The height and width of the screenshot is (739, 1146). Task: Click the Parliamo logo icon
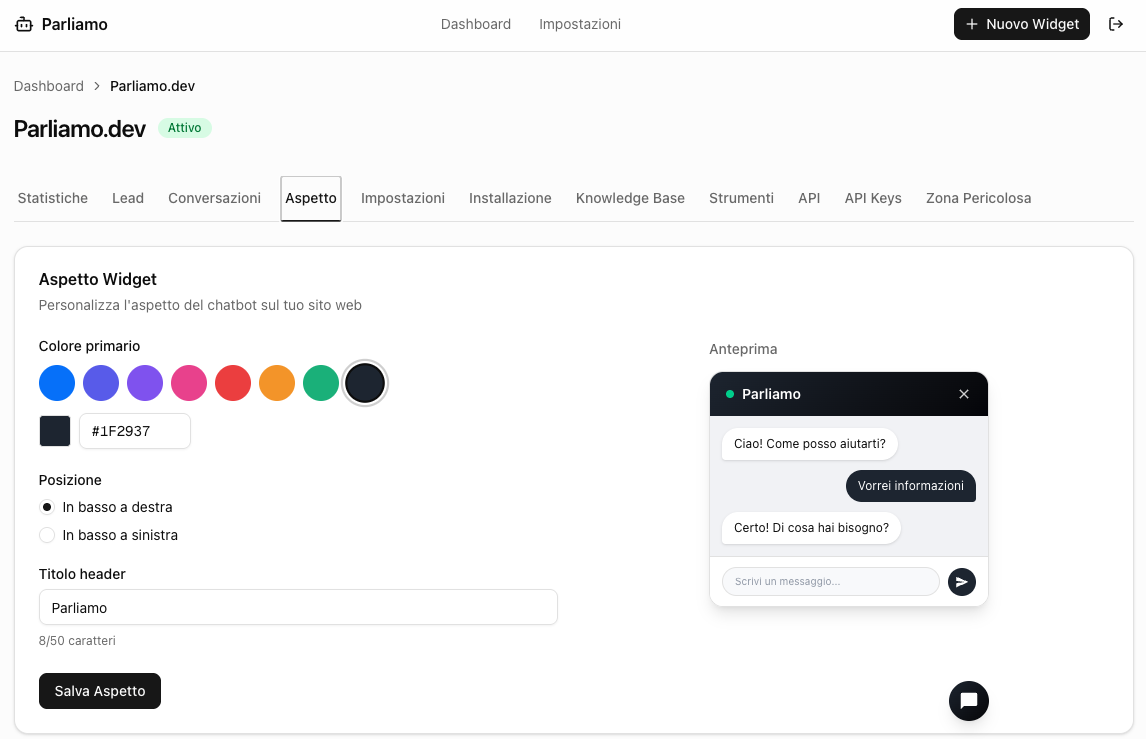24,24
